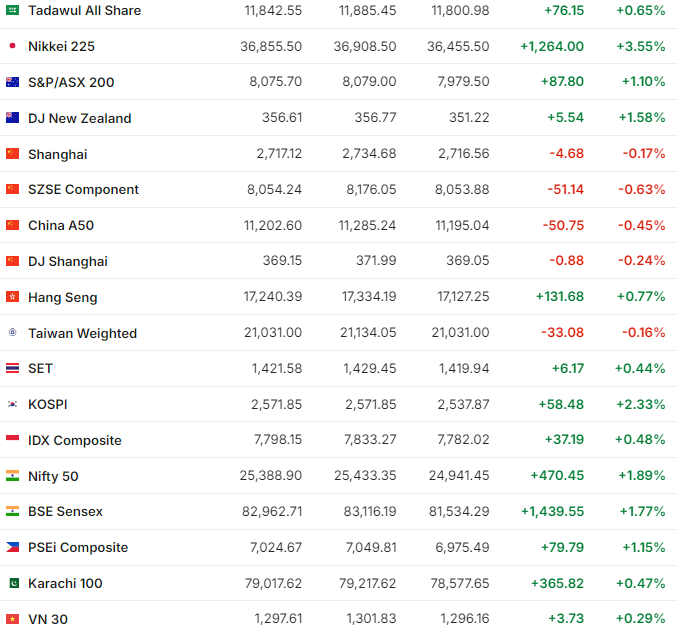Viewport: 677px width, 635px height.
Task: Click the Australian flag icon beside S&P/ASX 200
Action: tap(12, 82)
